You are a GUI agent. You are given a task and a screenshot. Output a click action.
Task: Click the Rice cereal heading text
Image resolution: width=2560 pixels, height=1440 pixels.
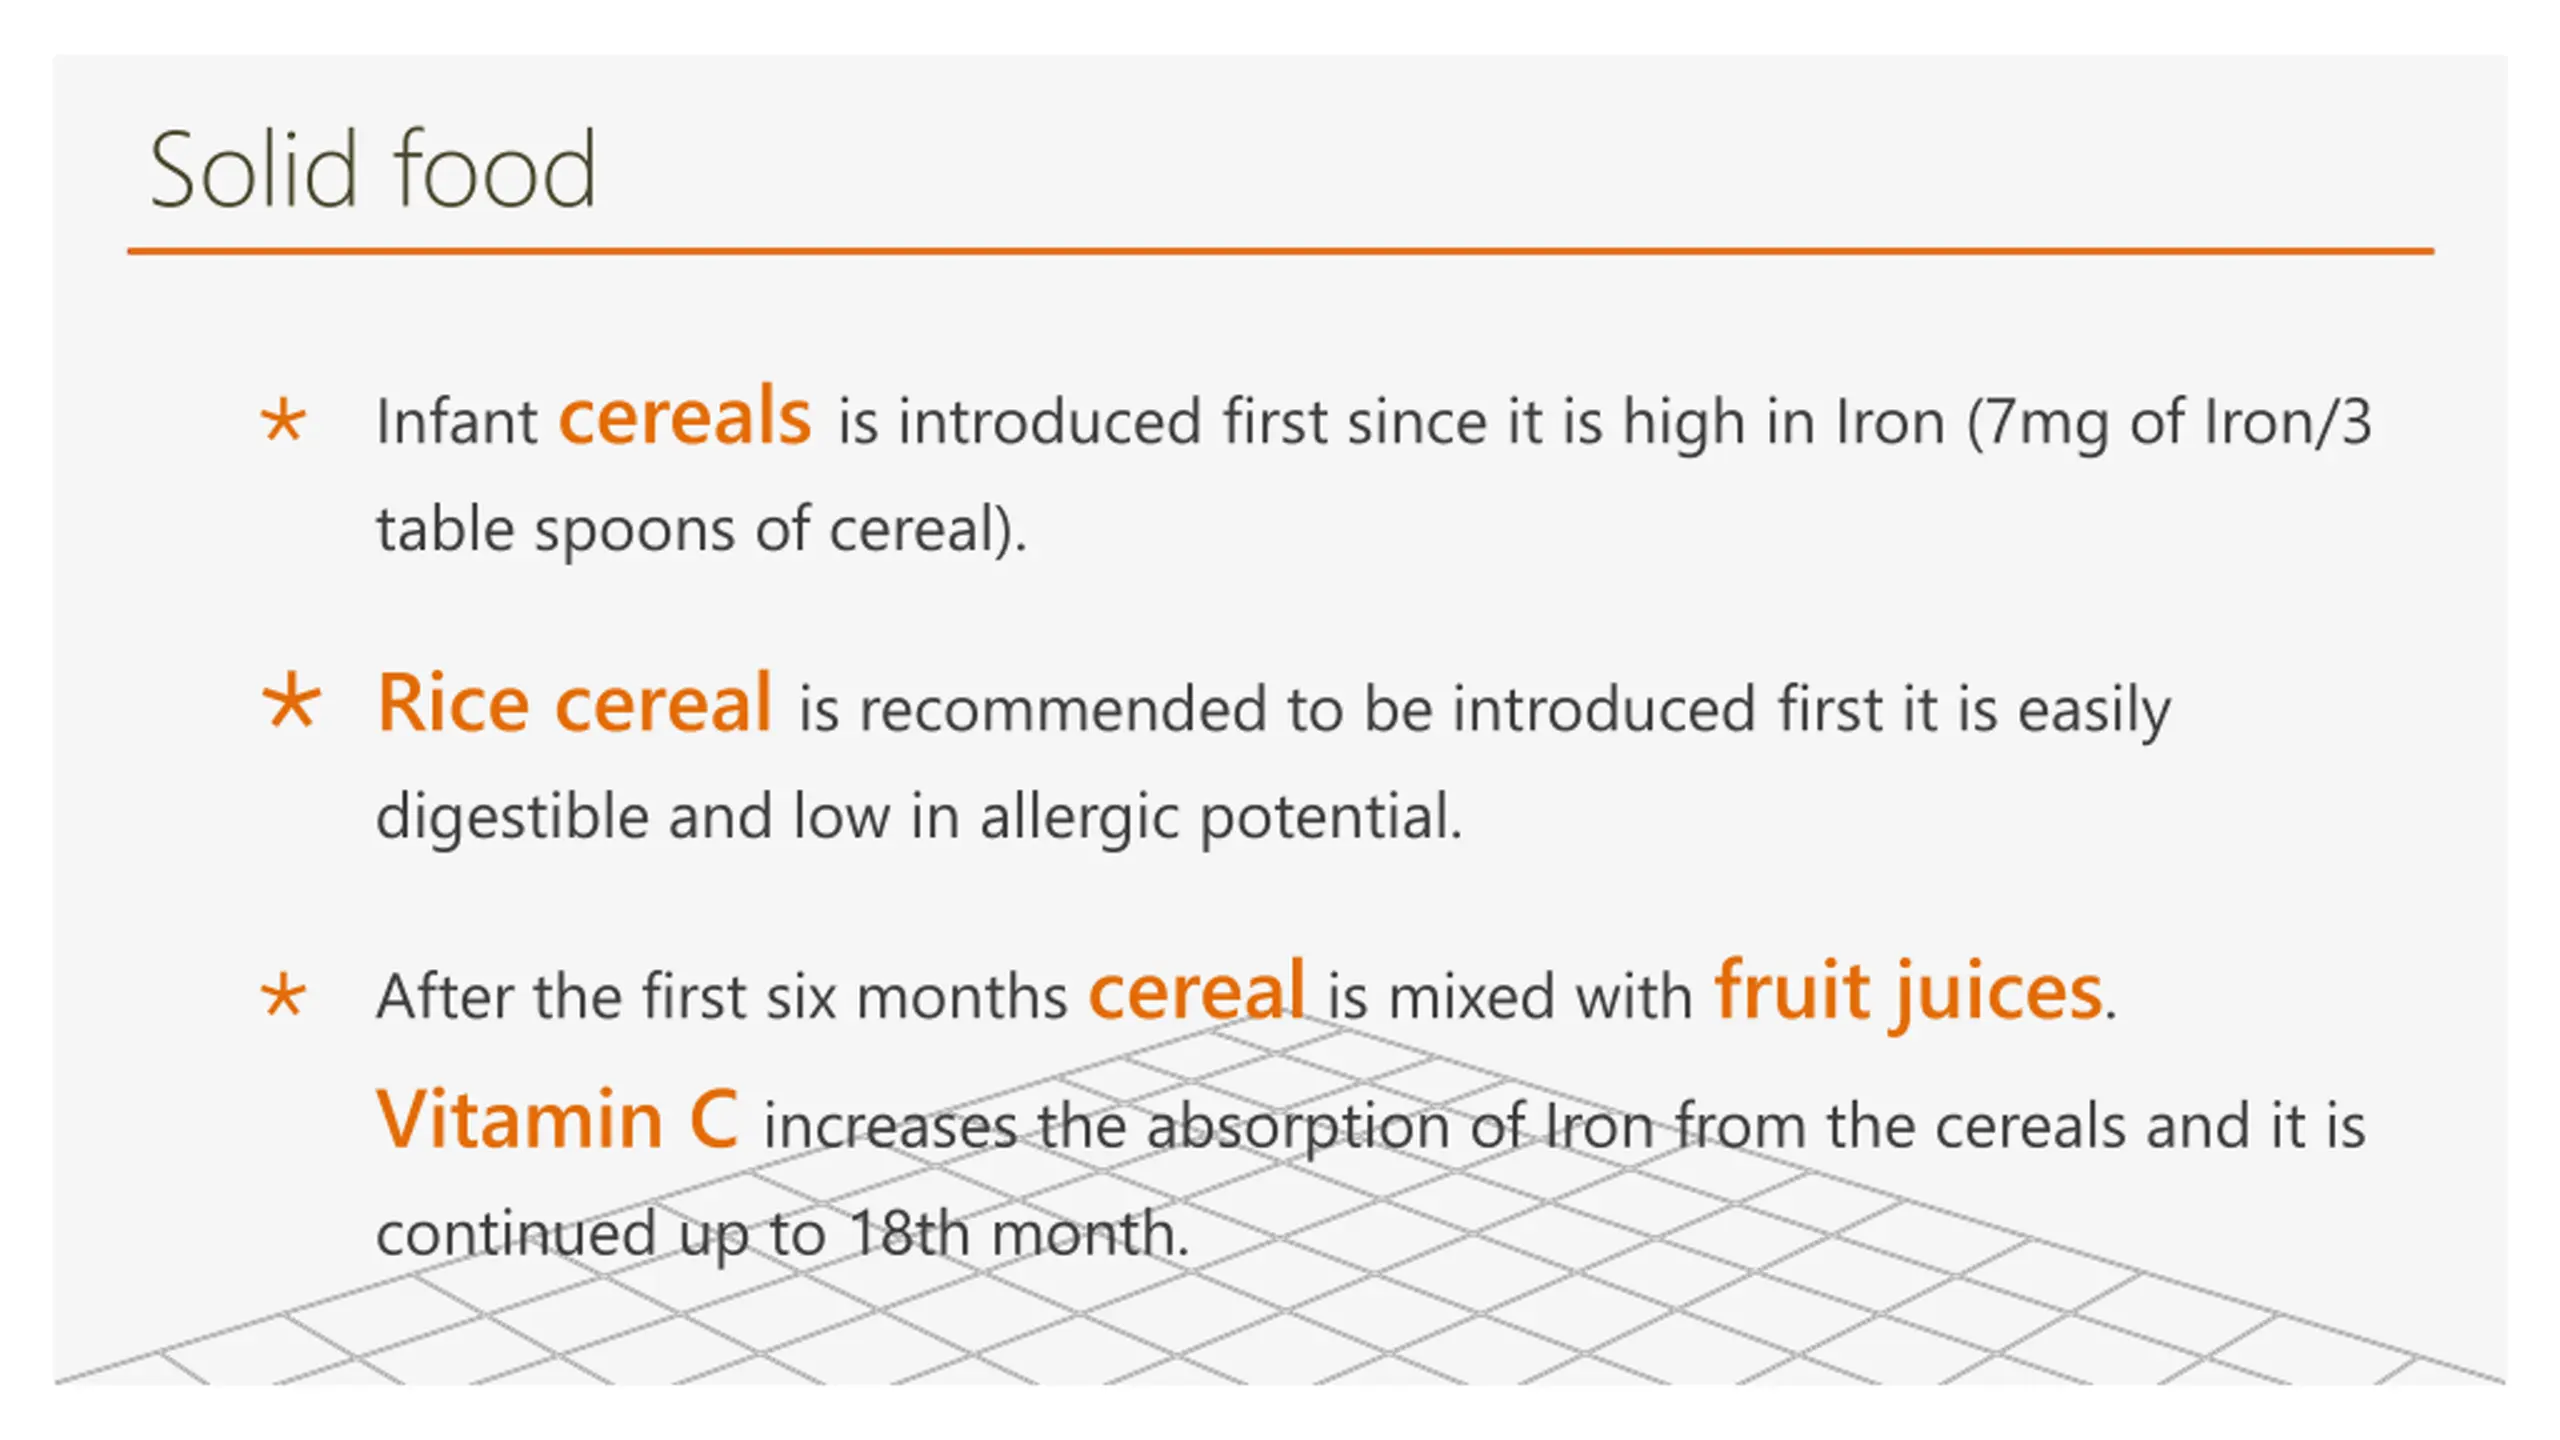(x=574, y=703)
